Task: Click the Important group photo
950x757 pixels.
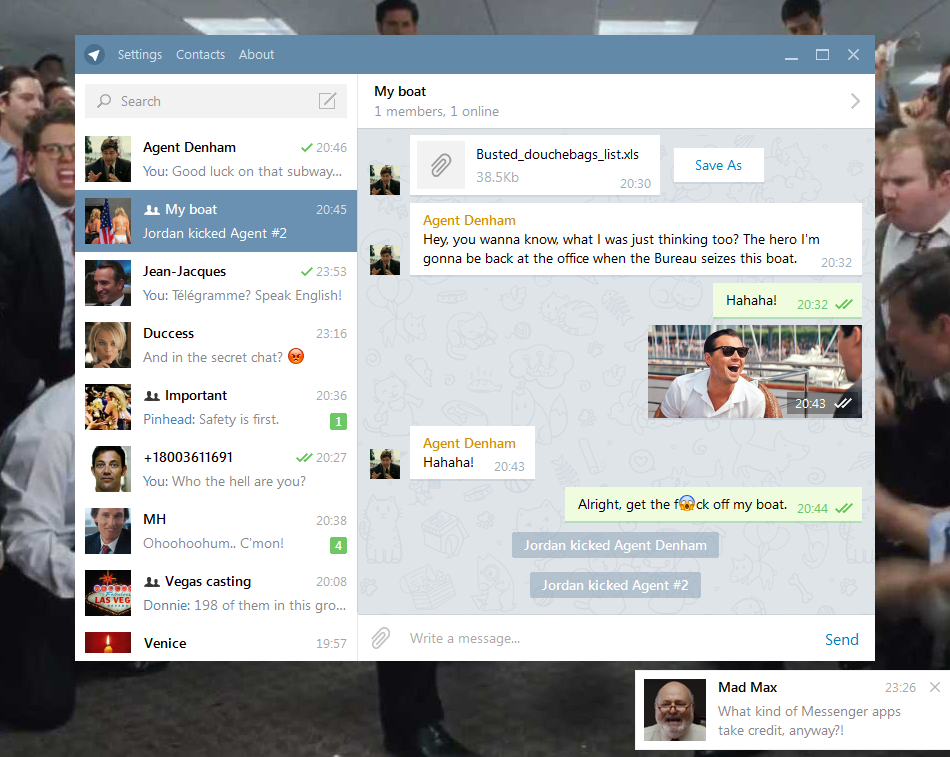Action: click(108, 407)
